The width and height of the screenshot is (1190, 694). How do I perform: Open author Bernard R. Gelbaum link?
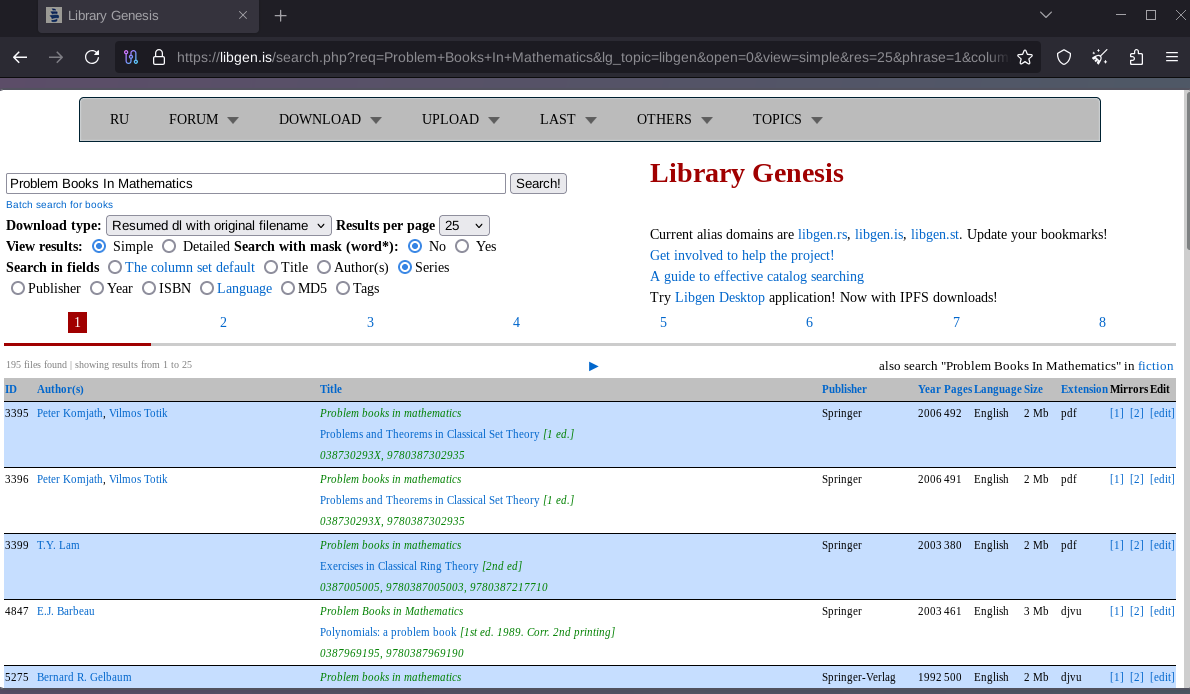coord(84,677)
